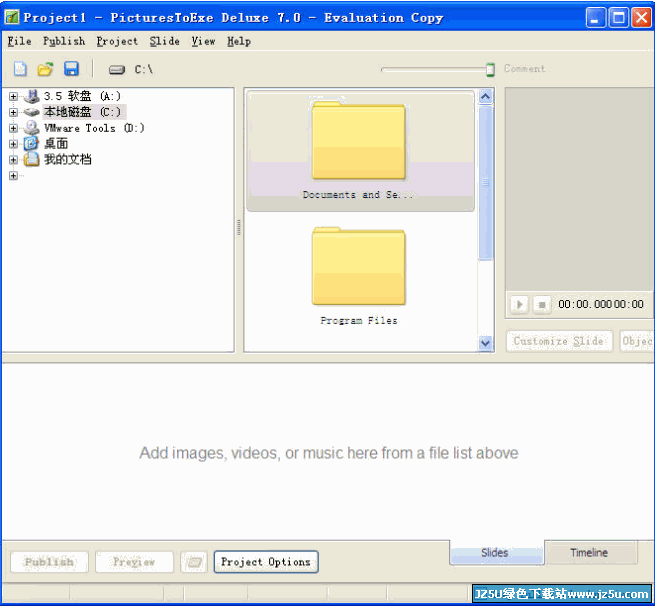Switch to the Timeline tab
655x606 pixels.
(x=591, y=553)
